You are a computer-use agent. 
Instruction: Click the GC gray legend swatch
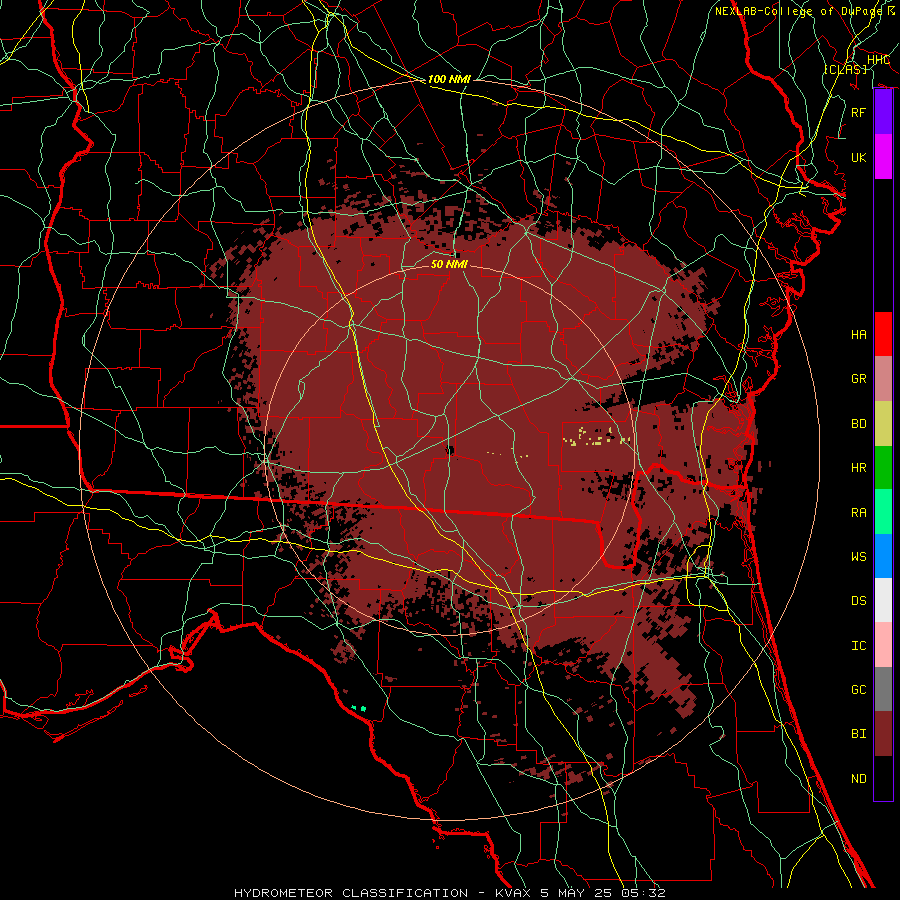point(883,689)
